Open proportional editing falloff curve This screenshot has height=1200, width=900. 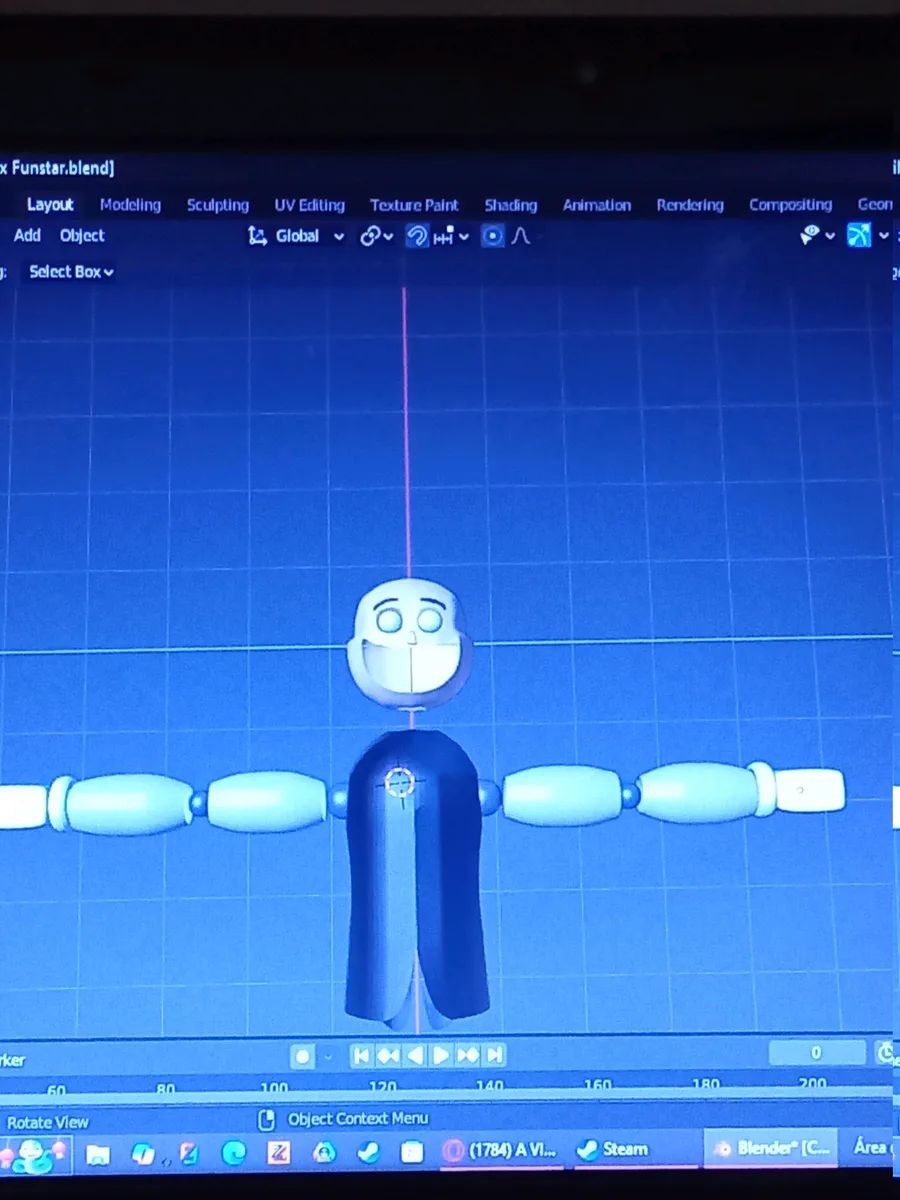point(520,236)
